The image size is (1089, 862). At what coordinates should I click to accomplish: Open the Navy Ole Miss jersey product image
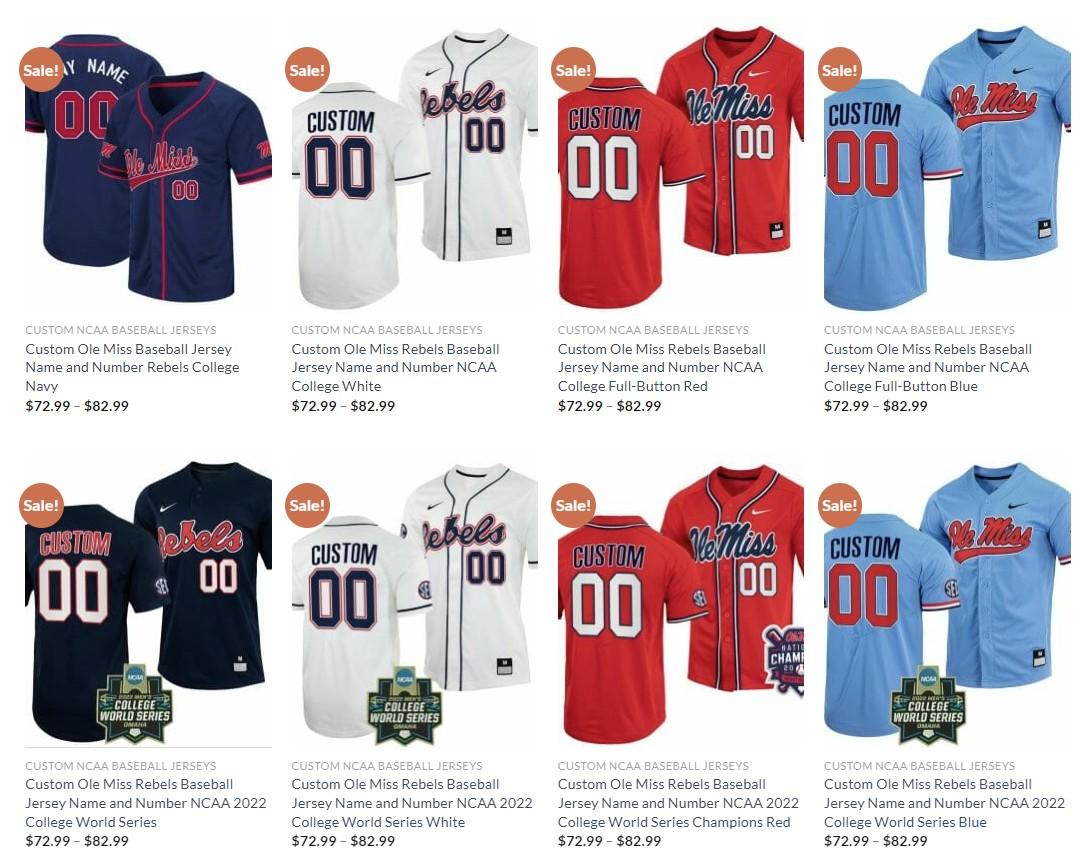148,167
